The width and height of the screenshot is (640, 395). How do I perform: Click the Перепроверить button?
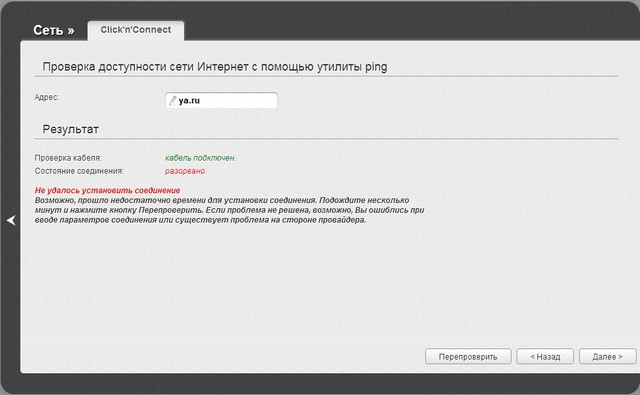(x=468, y=357)
